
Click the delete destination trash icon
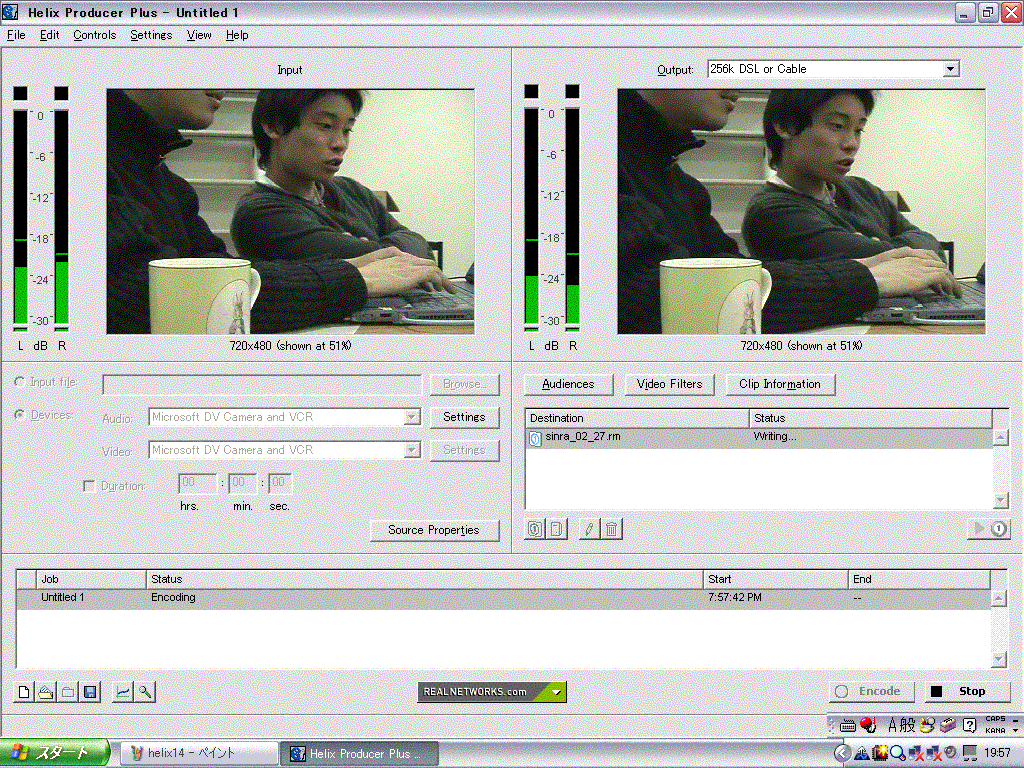coord(612,529)
